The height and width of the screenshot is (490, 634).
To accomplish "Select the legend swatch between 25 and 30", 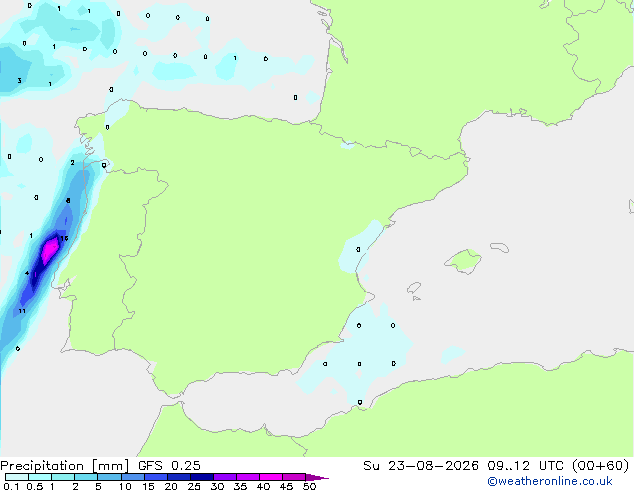I will click(201, 477).
